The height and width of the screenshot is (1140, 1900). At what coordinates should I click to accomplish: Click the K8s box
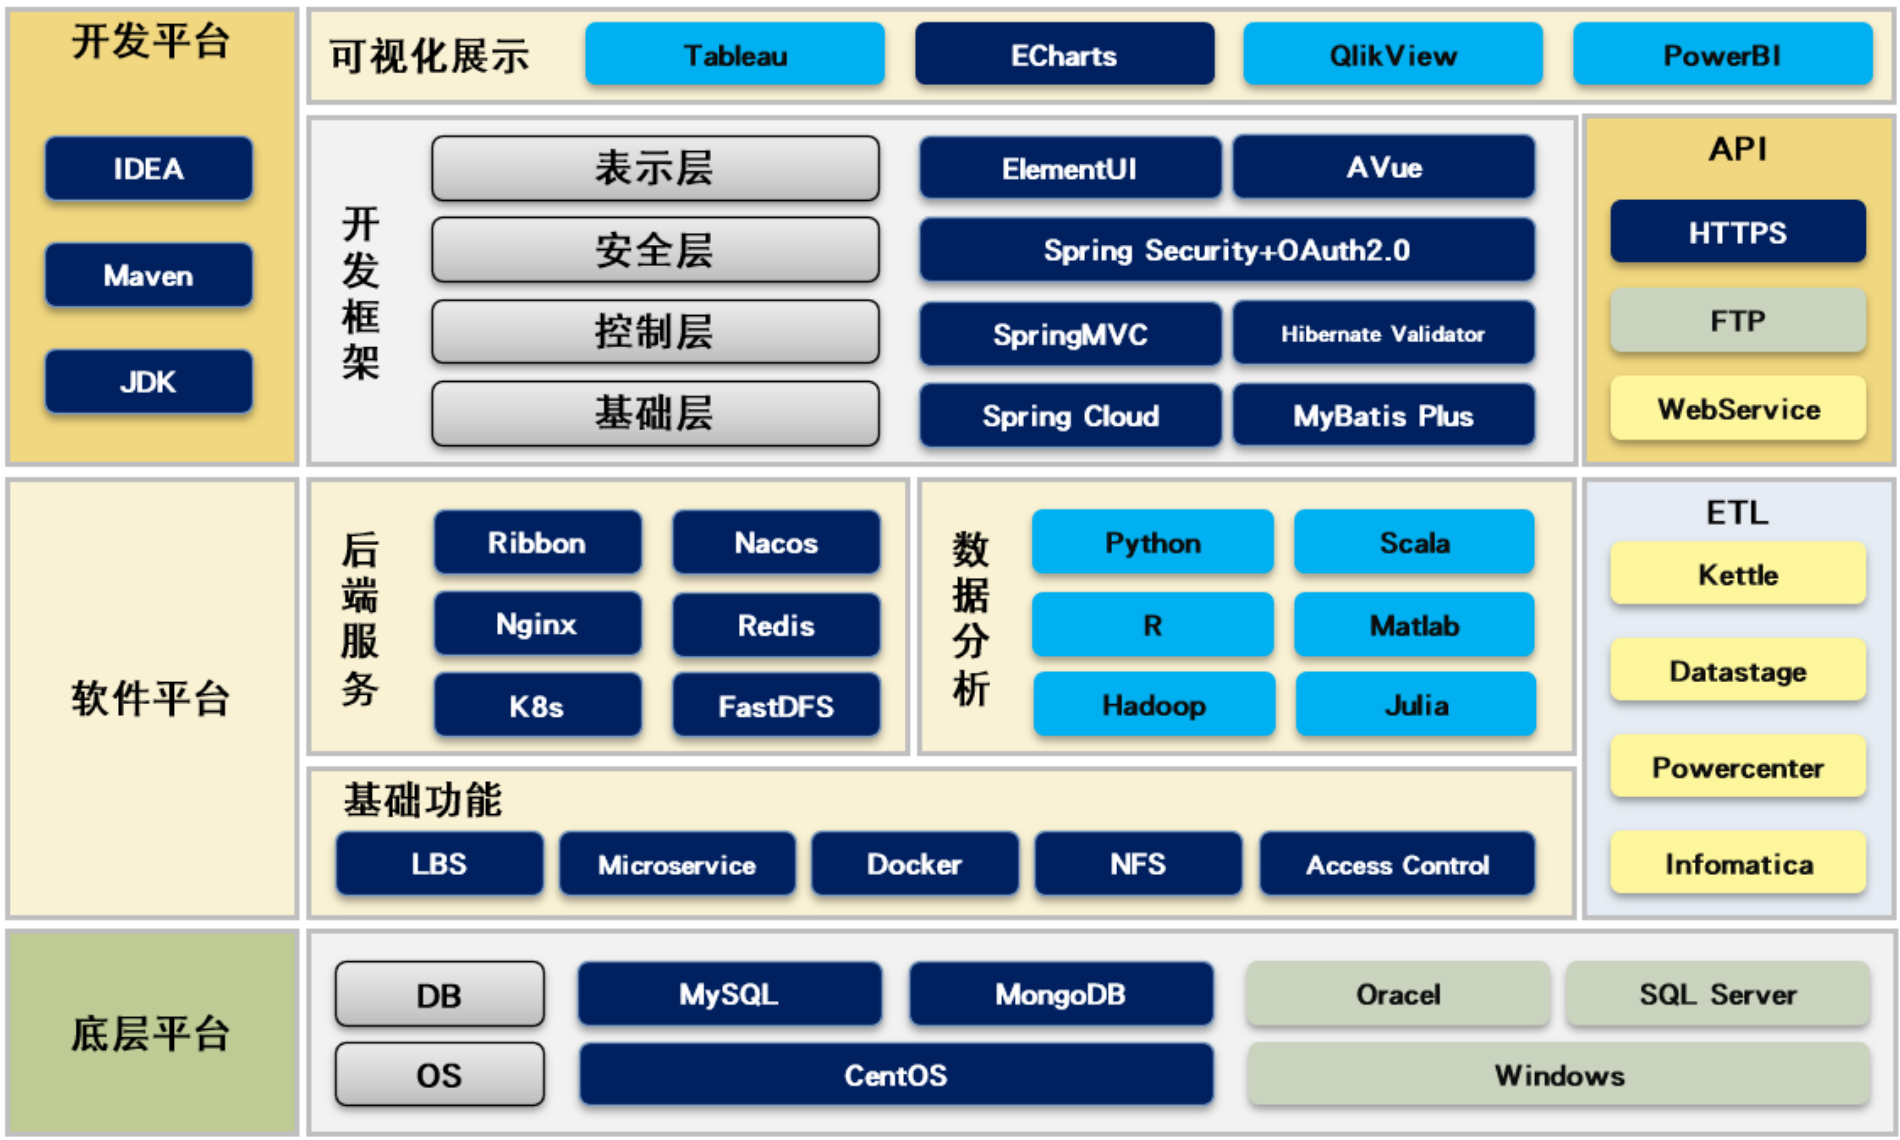537,706
